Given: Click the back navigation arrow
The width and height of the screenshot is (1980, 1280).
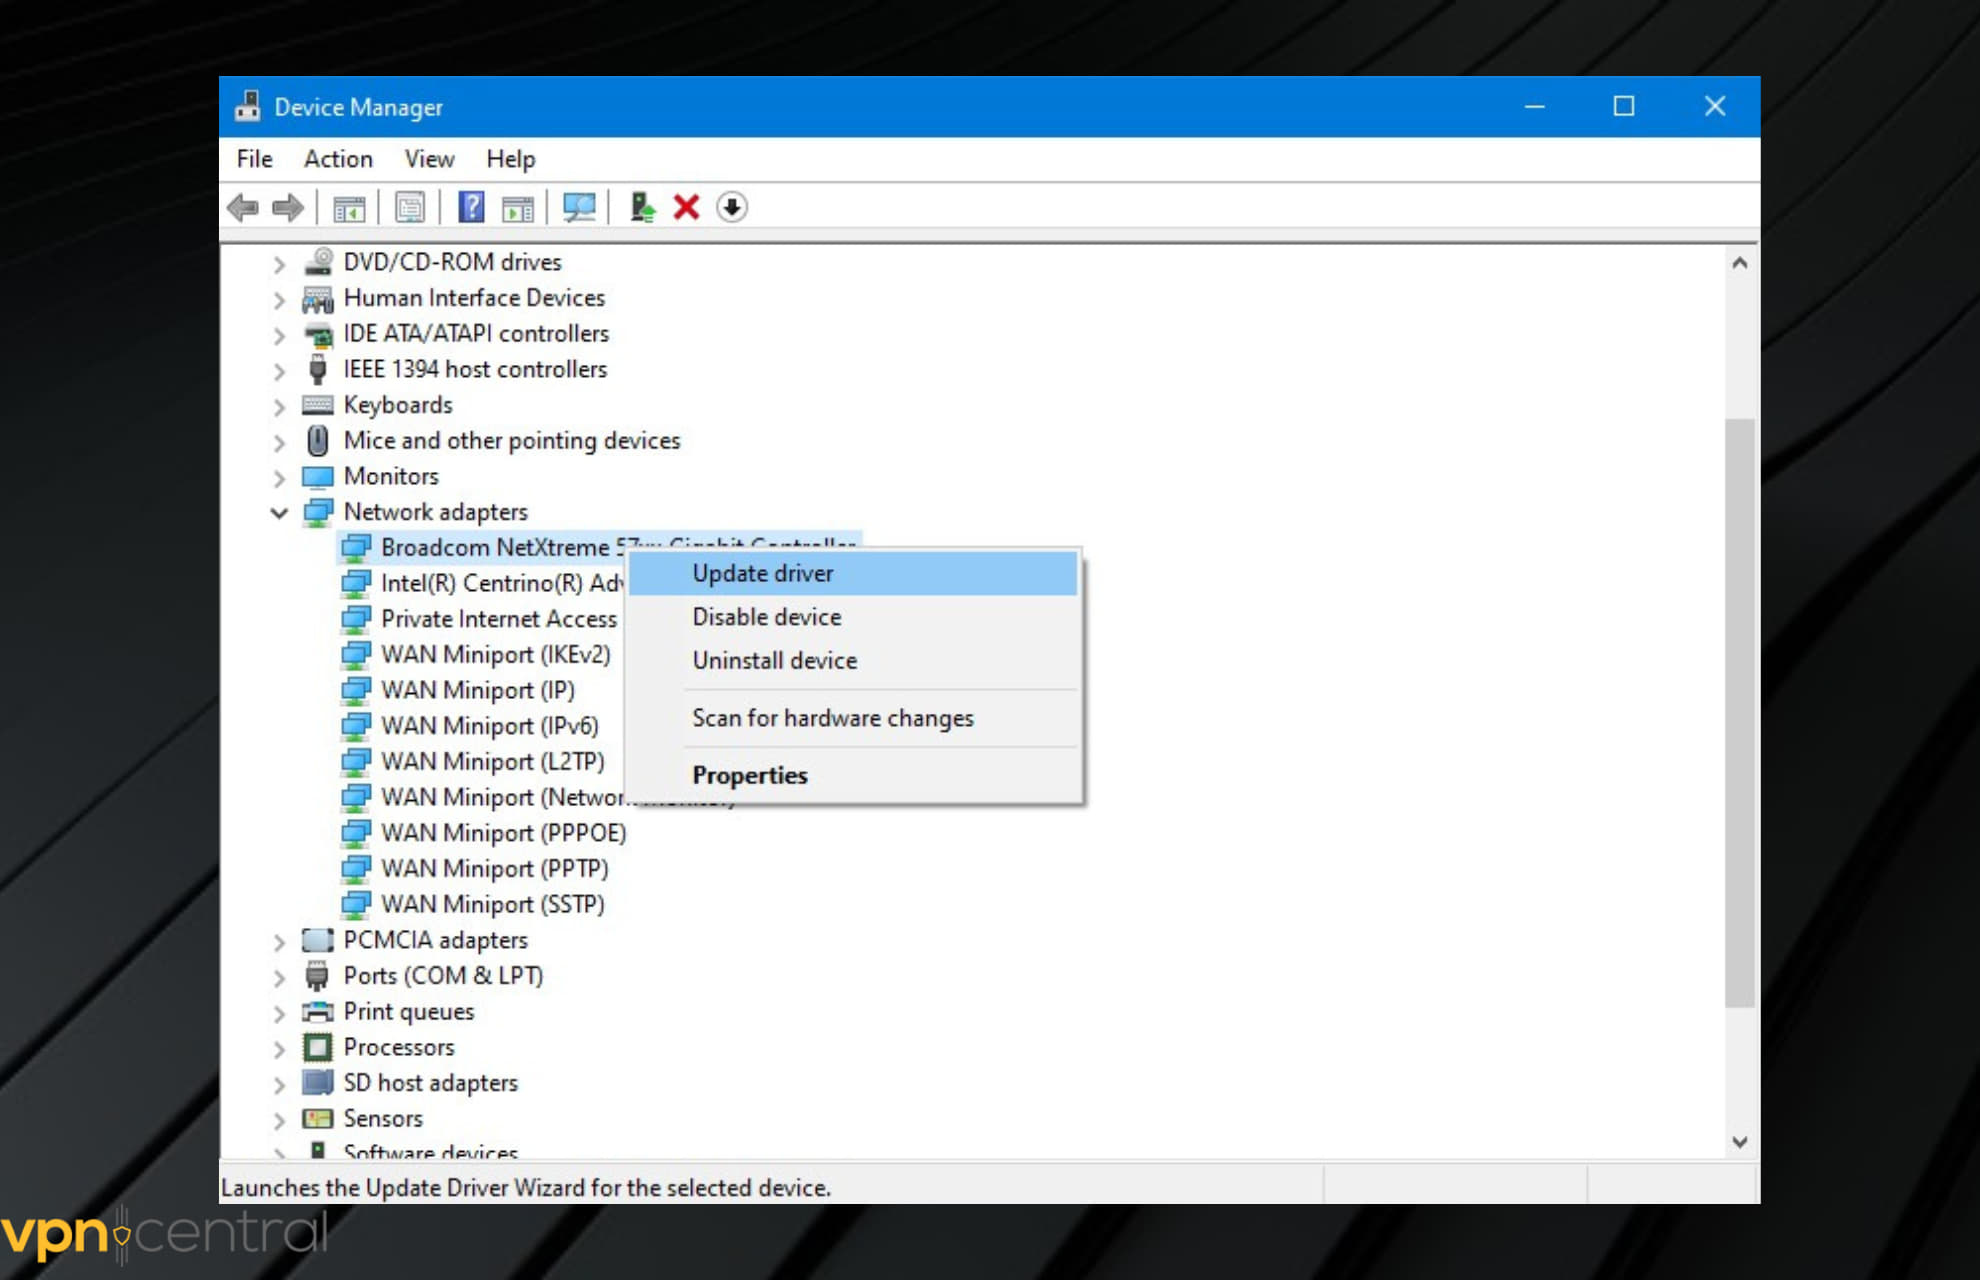Looking at the screenshot, I should click(x=245, y=207).
